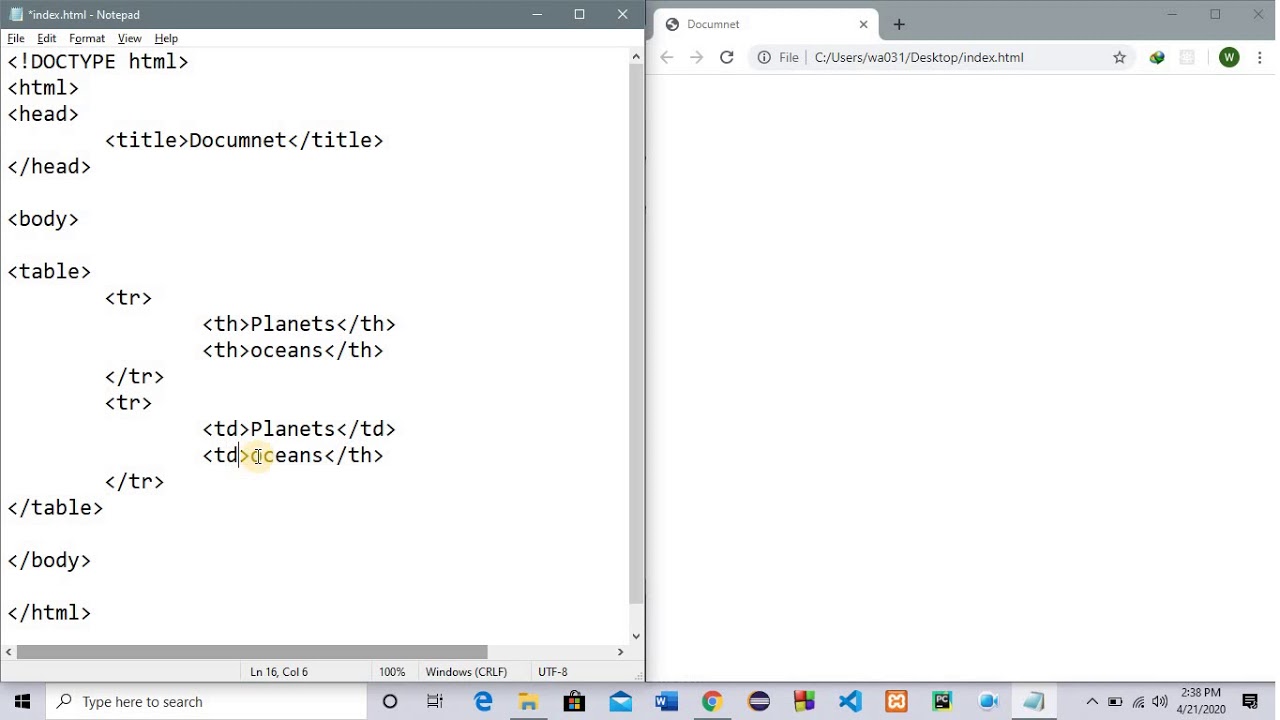Open the Mail app taskbar icon

pyautogui.click(x=620, y=702)
